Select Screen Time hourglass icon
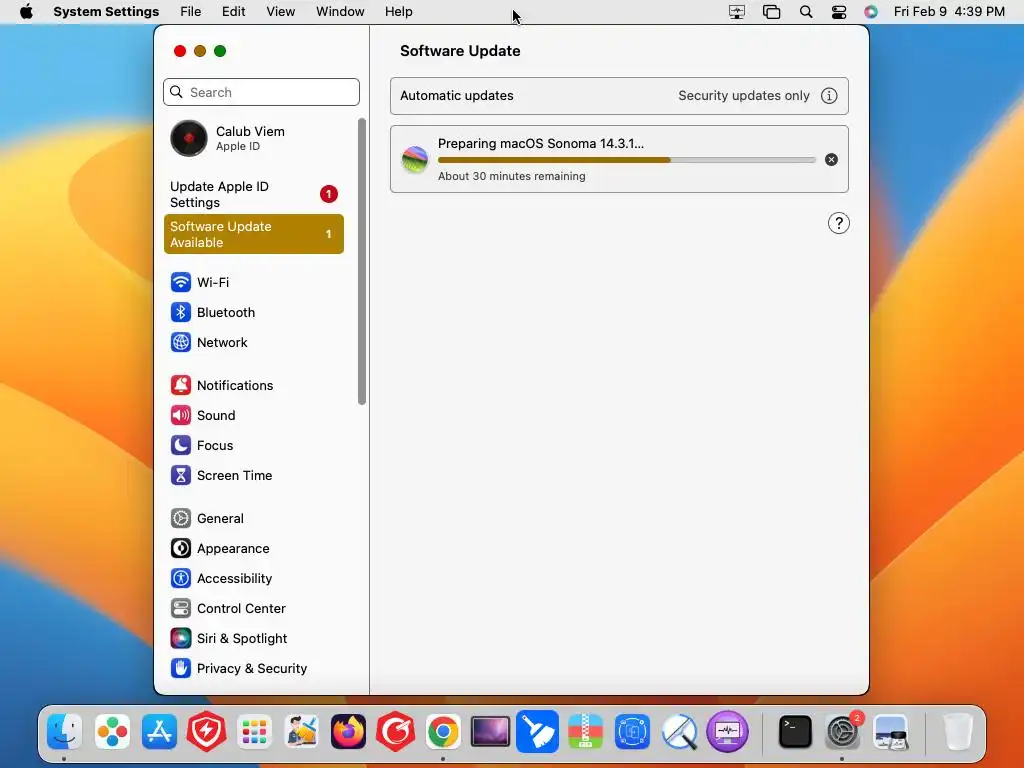This screenshot has width=1024, height=768. [181, 475]
